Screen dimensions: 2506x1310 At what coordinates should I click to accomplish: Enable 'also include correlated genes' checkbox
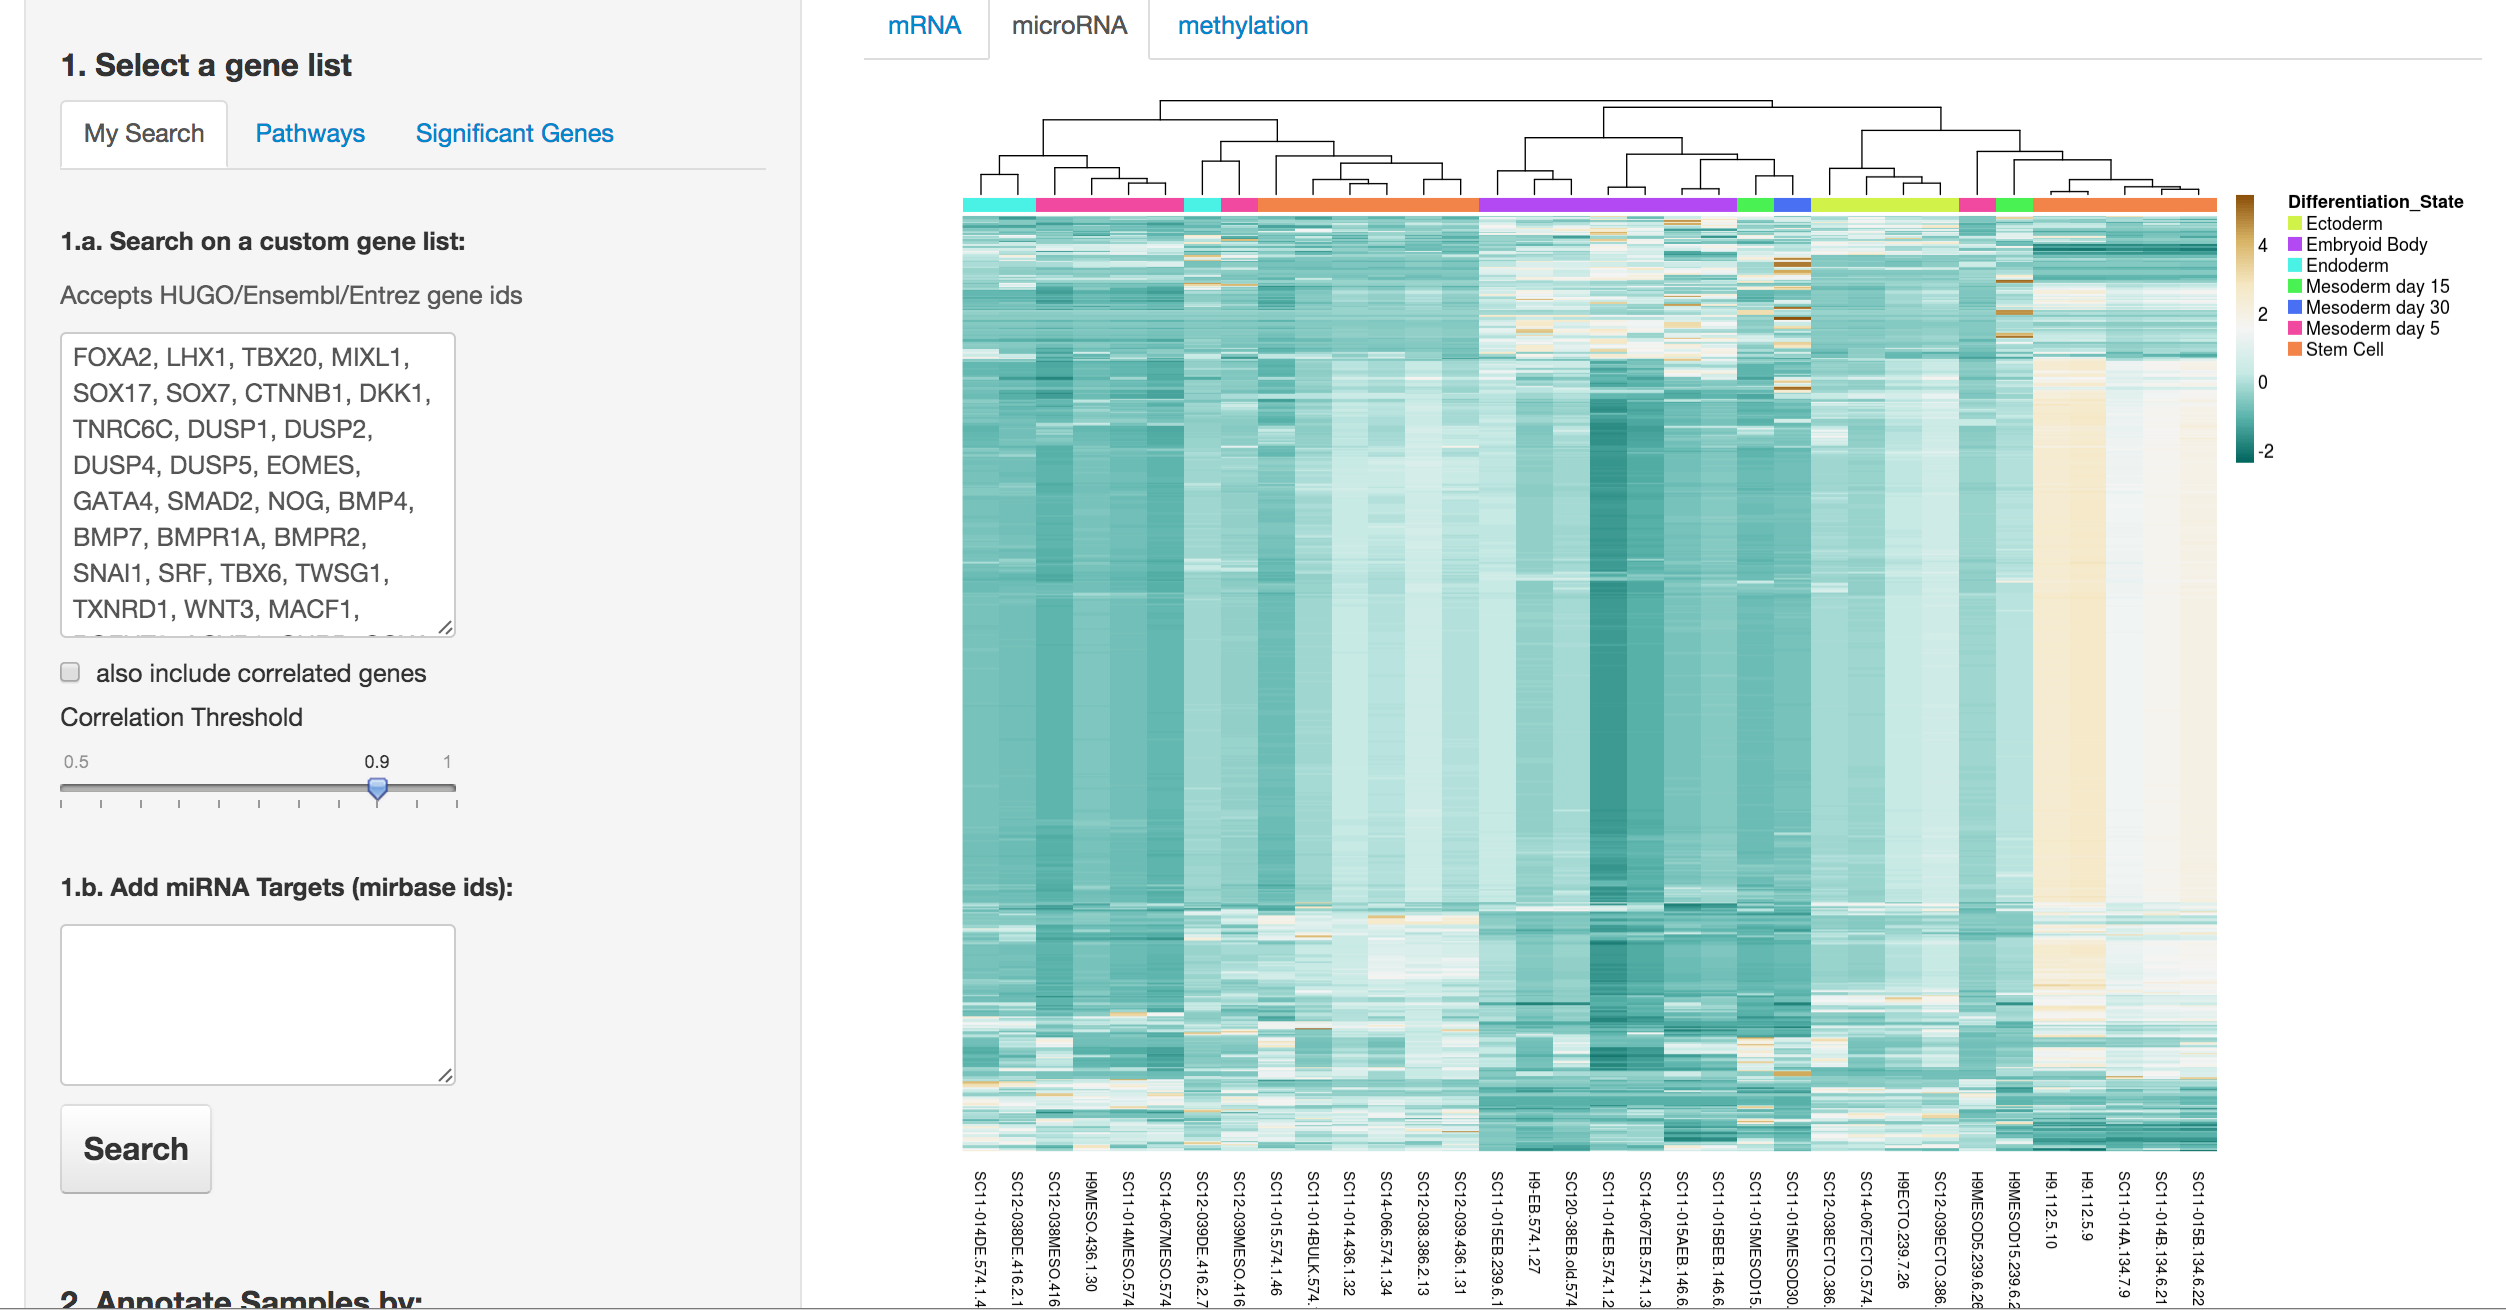coord(70,672)
